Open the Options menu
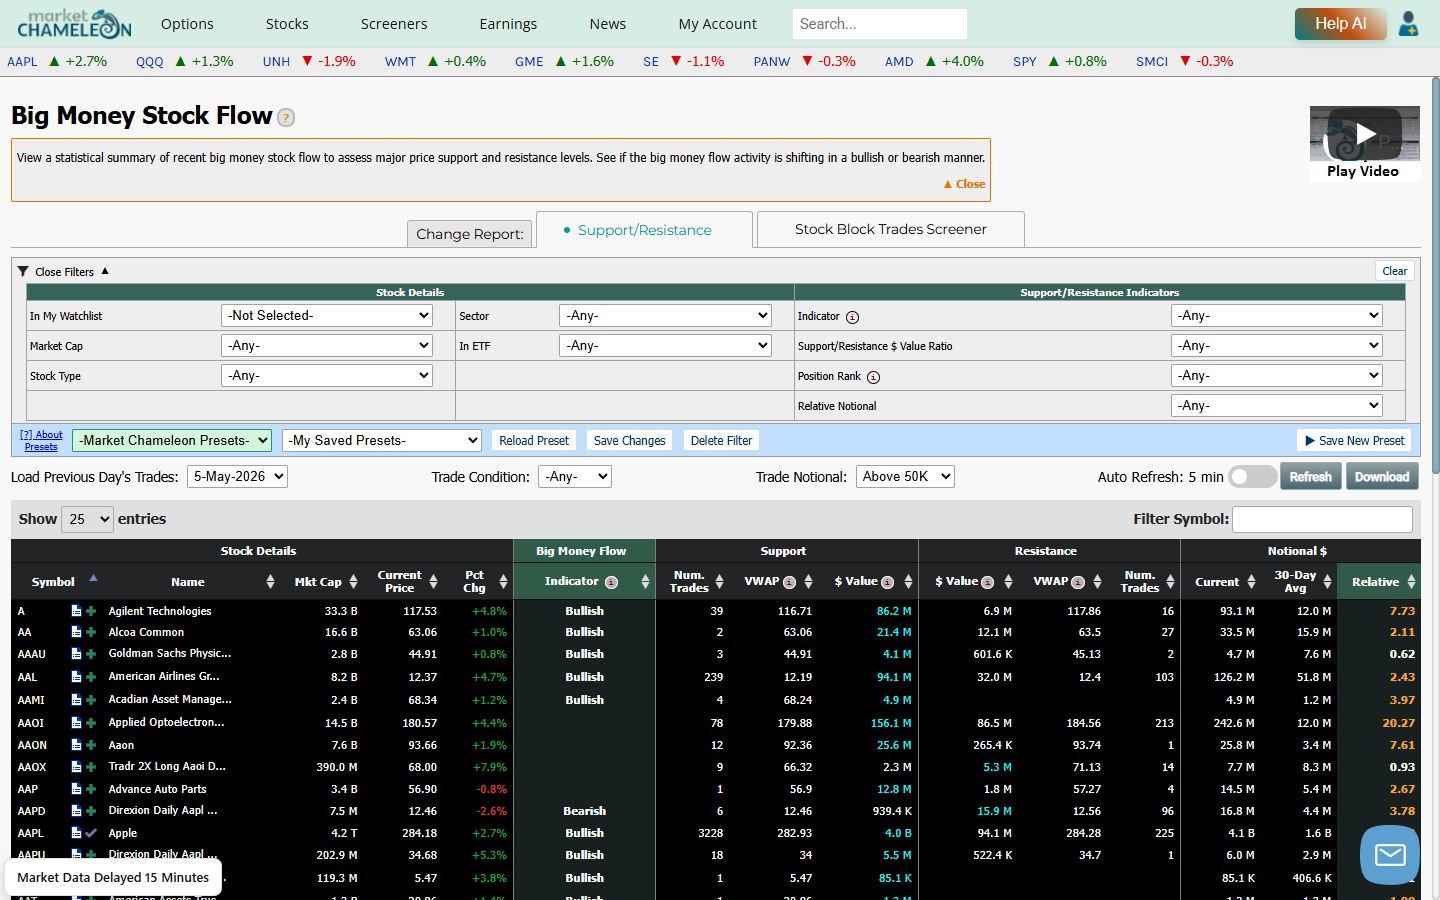This screenshot has width=1440, height=900. (187, 24)
